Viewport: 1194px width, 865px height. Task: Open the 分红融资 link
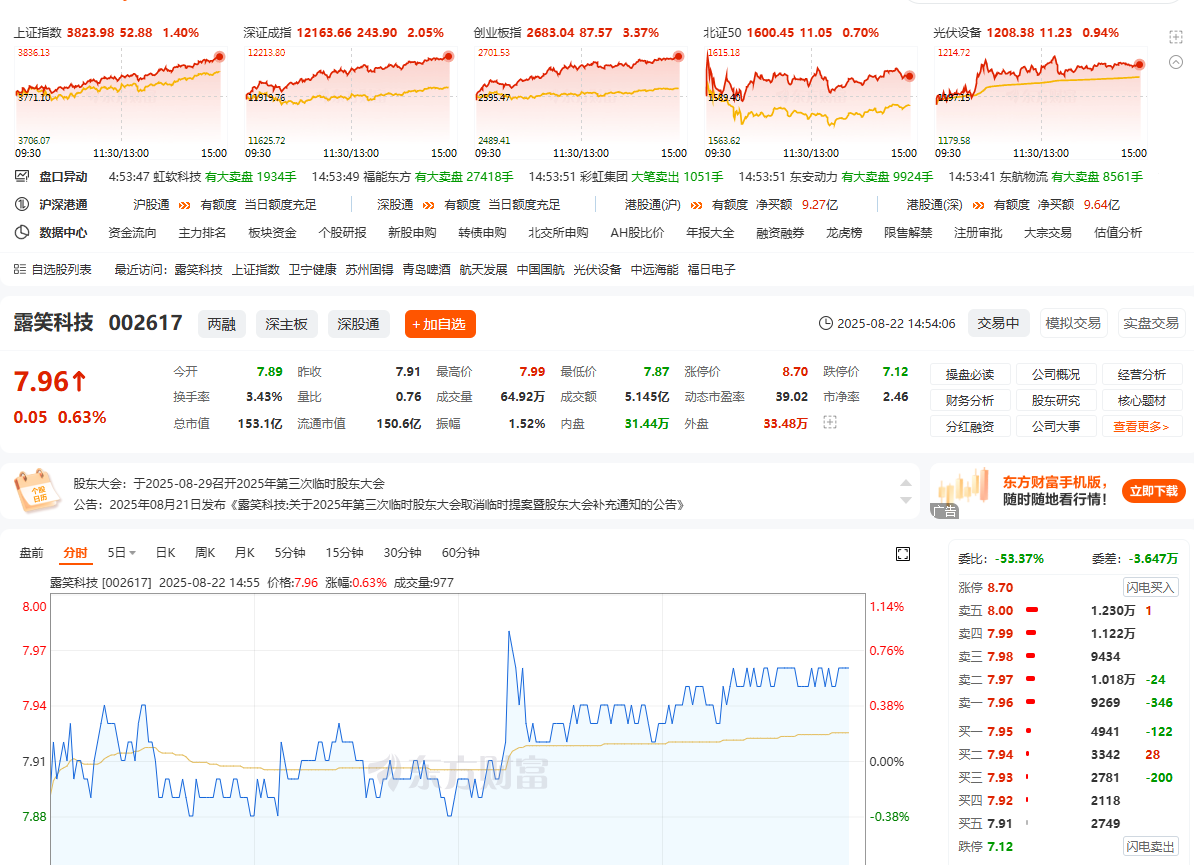[970, 426]
